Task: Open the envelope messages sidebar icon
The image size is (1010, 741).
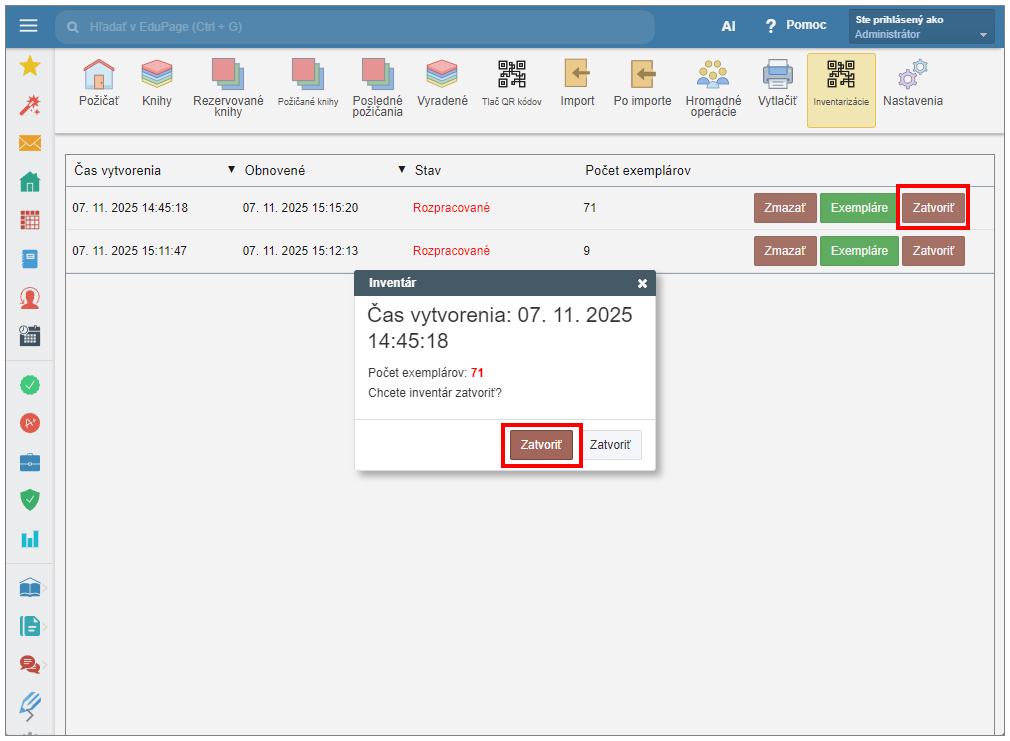Action: [x=30, y=143]
